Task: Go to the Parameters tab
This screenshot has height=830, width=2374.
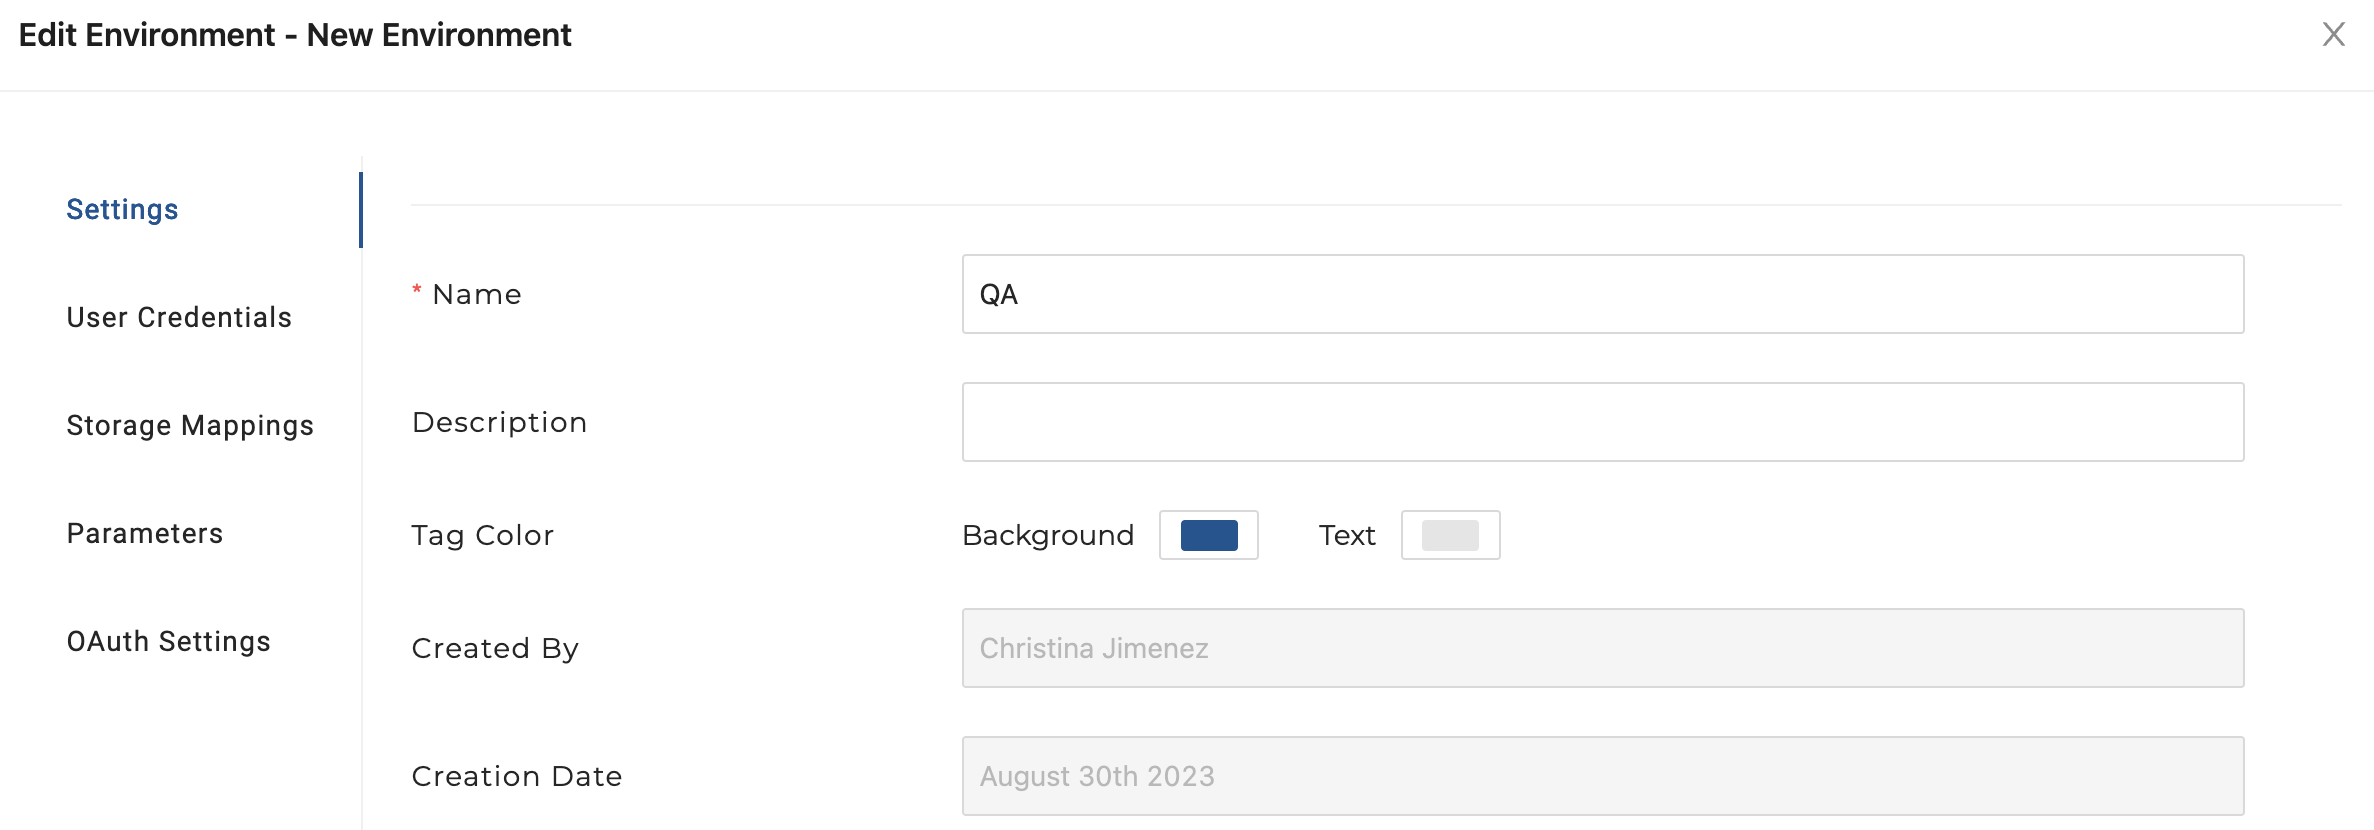Action: tap(145, 533)
